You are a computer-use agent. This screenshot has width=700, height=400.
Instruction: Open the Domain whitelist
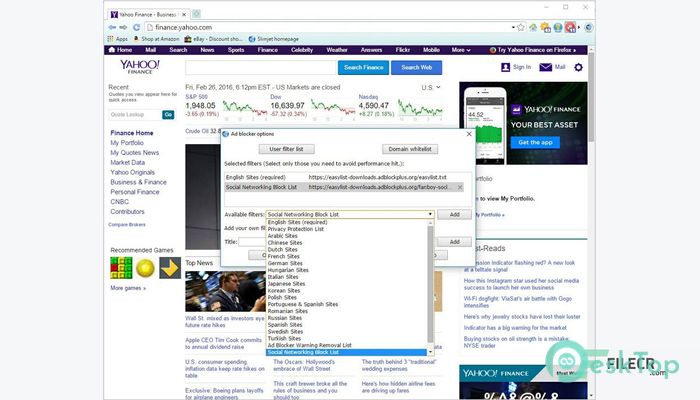coord(410,149)
